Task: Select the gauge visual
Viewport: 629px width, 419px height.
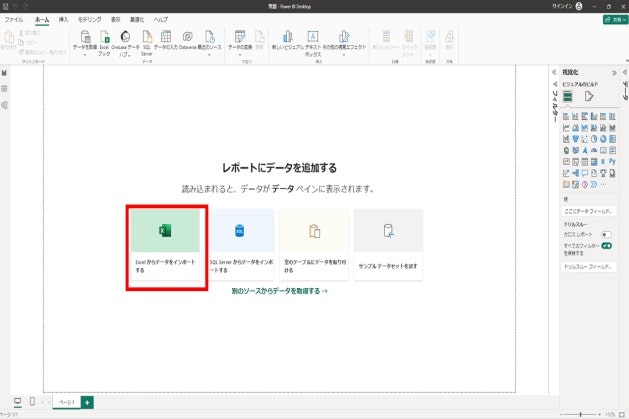Action: 594,150
